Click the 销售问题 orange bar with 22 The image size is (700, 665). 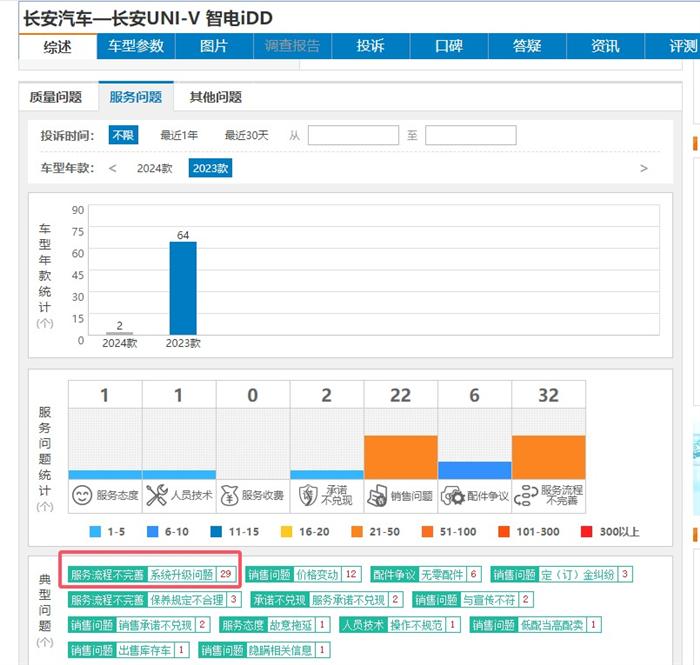[400, 457]
